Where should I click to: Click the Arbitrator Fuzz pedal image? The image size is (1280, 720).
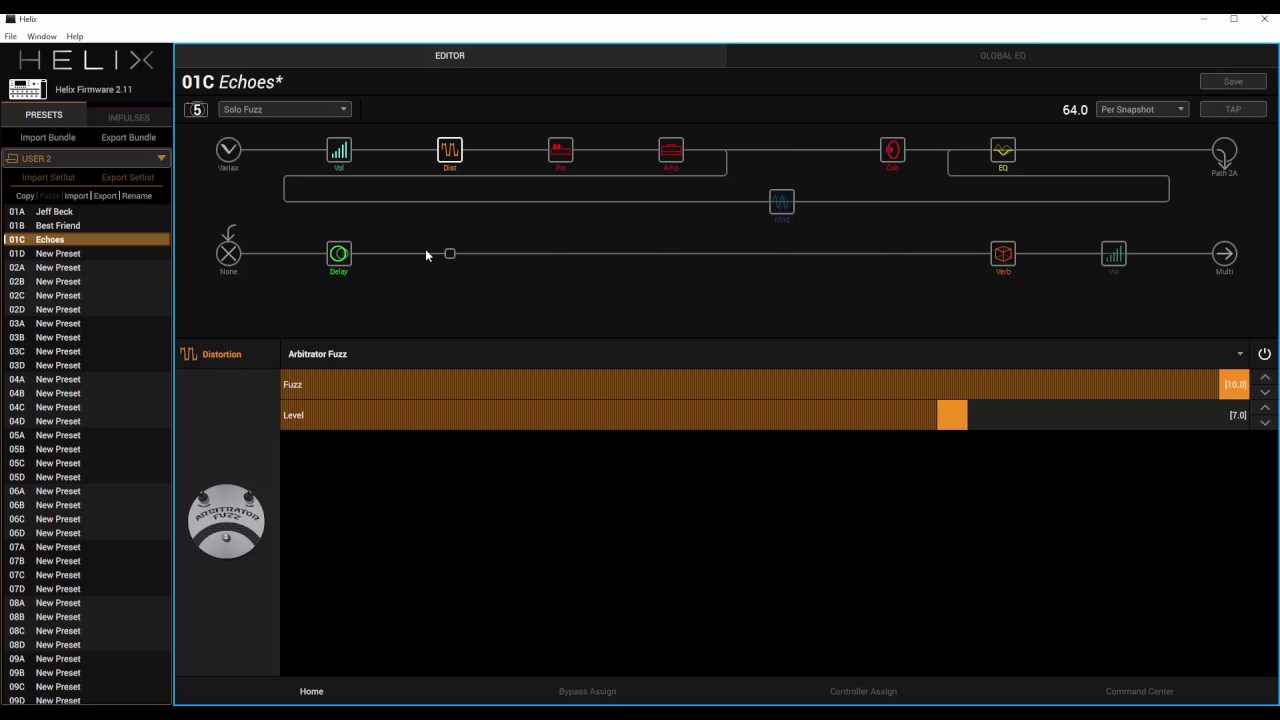[x=226, y=521]
